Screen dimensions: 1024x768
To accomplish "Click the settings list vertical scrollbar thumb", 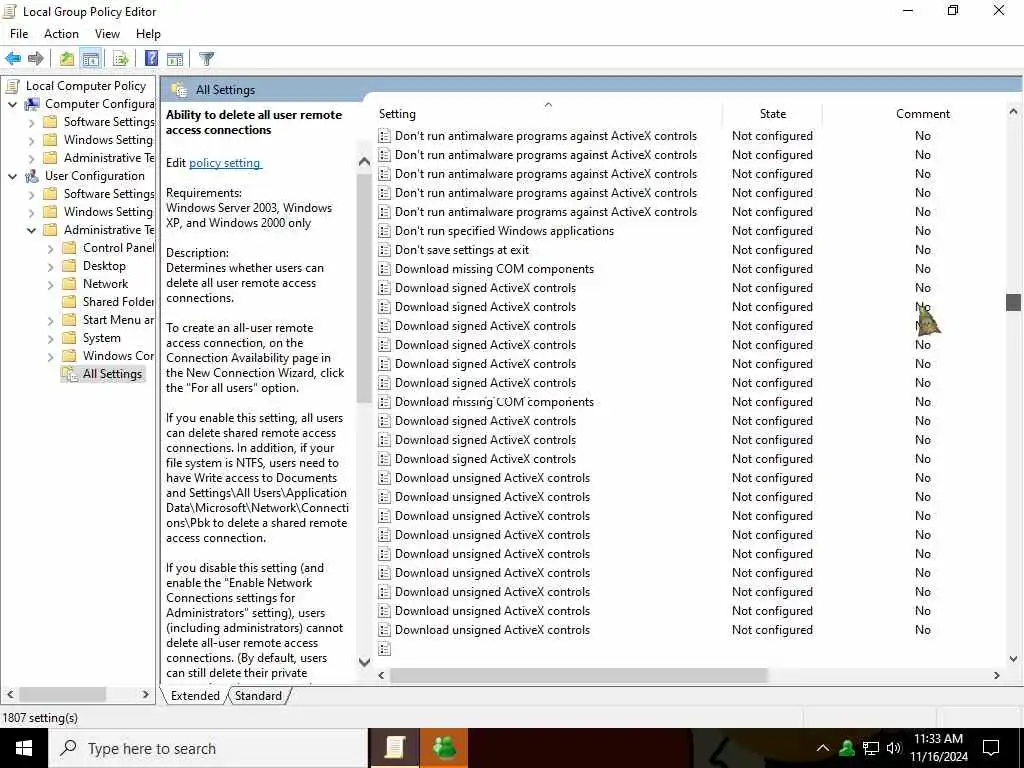I will tap(1013, 302).
